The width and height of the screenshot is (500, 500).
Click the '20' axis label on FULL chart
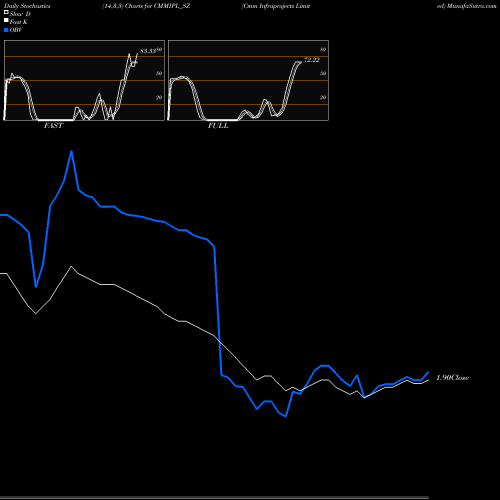[x=323, y=97]
